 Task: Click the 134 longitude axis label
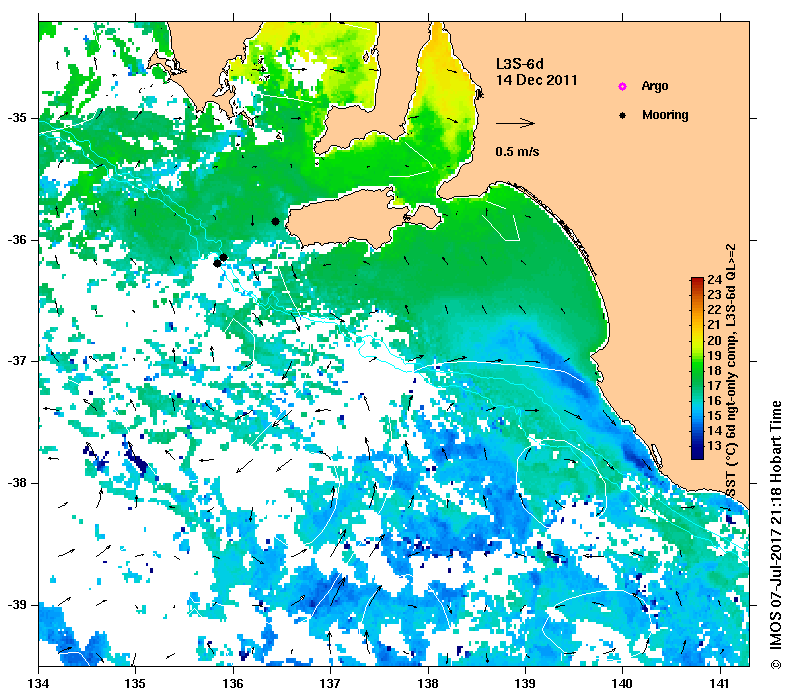click(39, 684)
